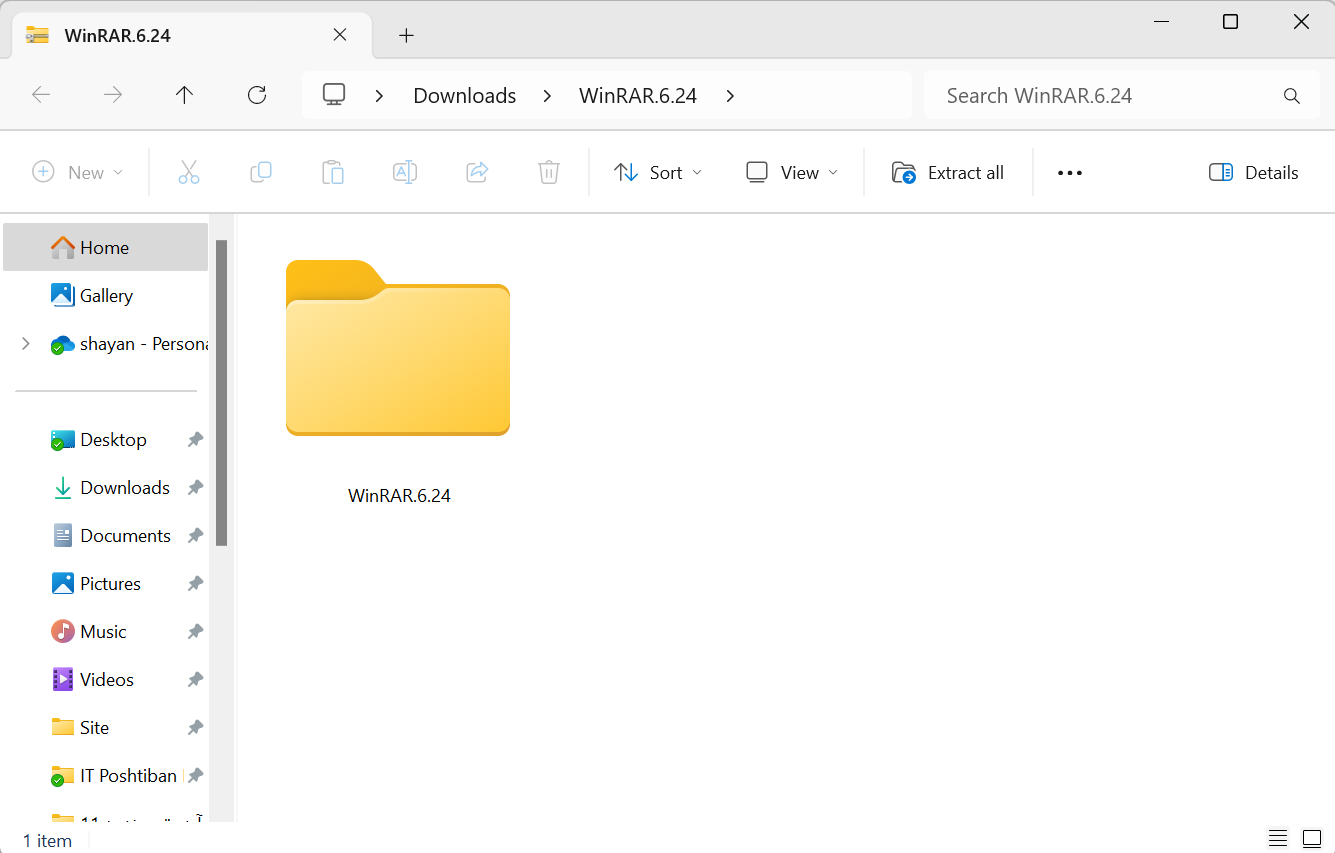Unpin Videos from Quick access
Viewport: 1335px width, 853px height.
[x=196, y=680]
